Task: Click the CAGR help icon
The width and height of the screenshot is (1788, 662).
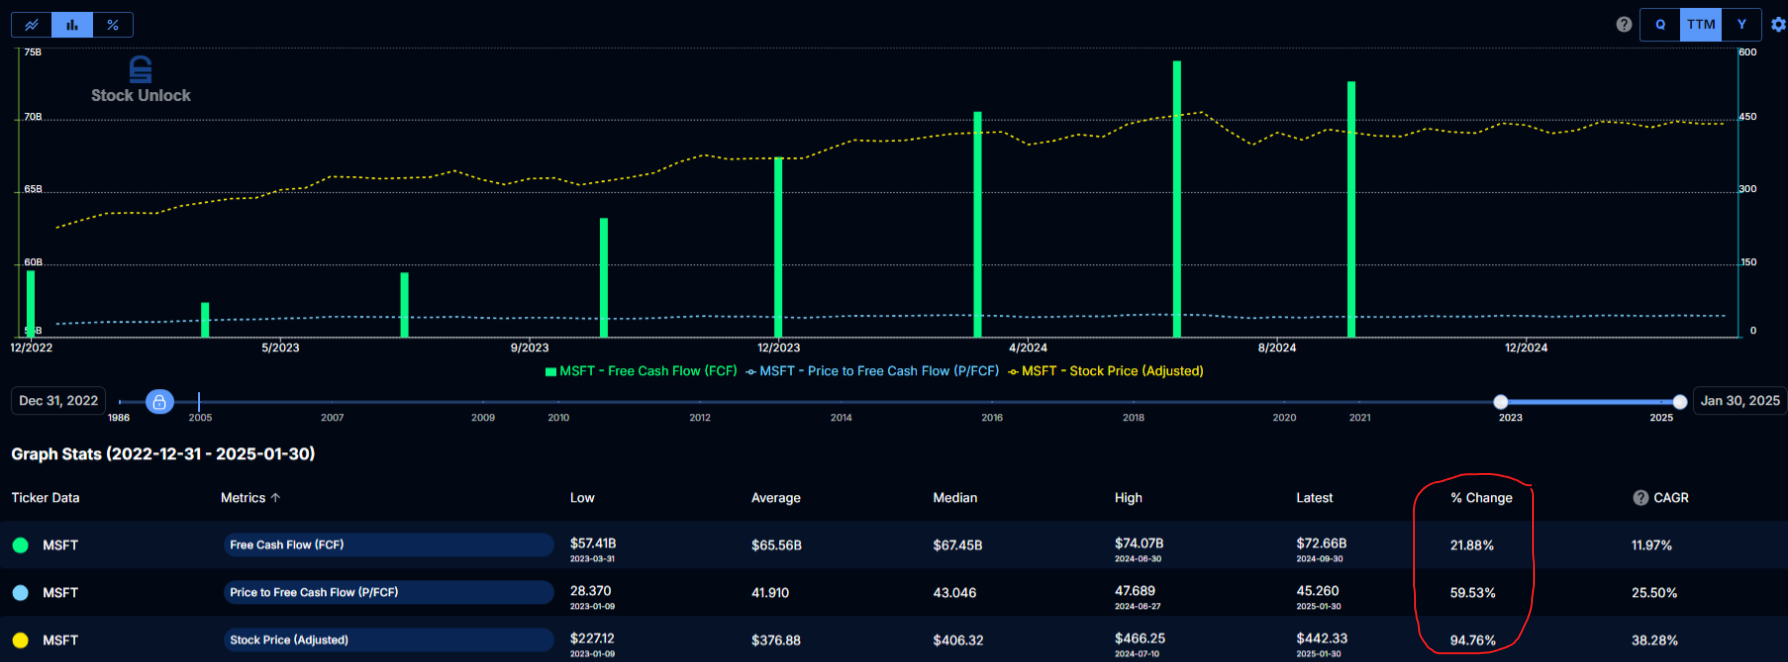Action: pos(1640,498)
